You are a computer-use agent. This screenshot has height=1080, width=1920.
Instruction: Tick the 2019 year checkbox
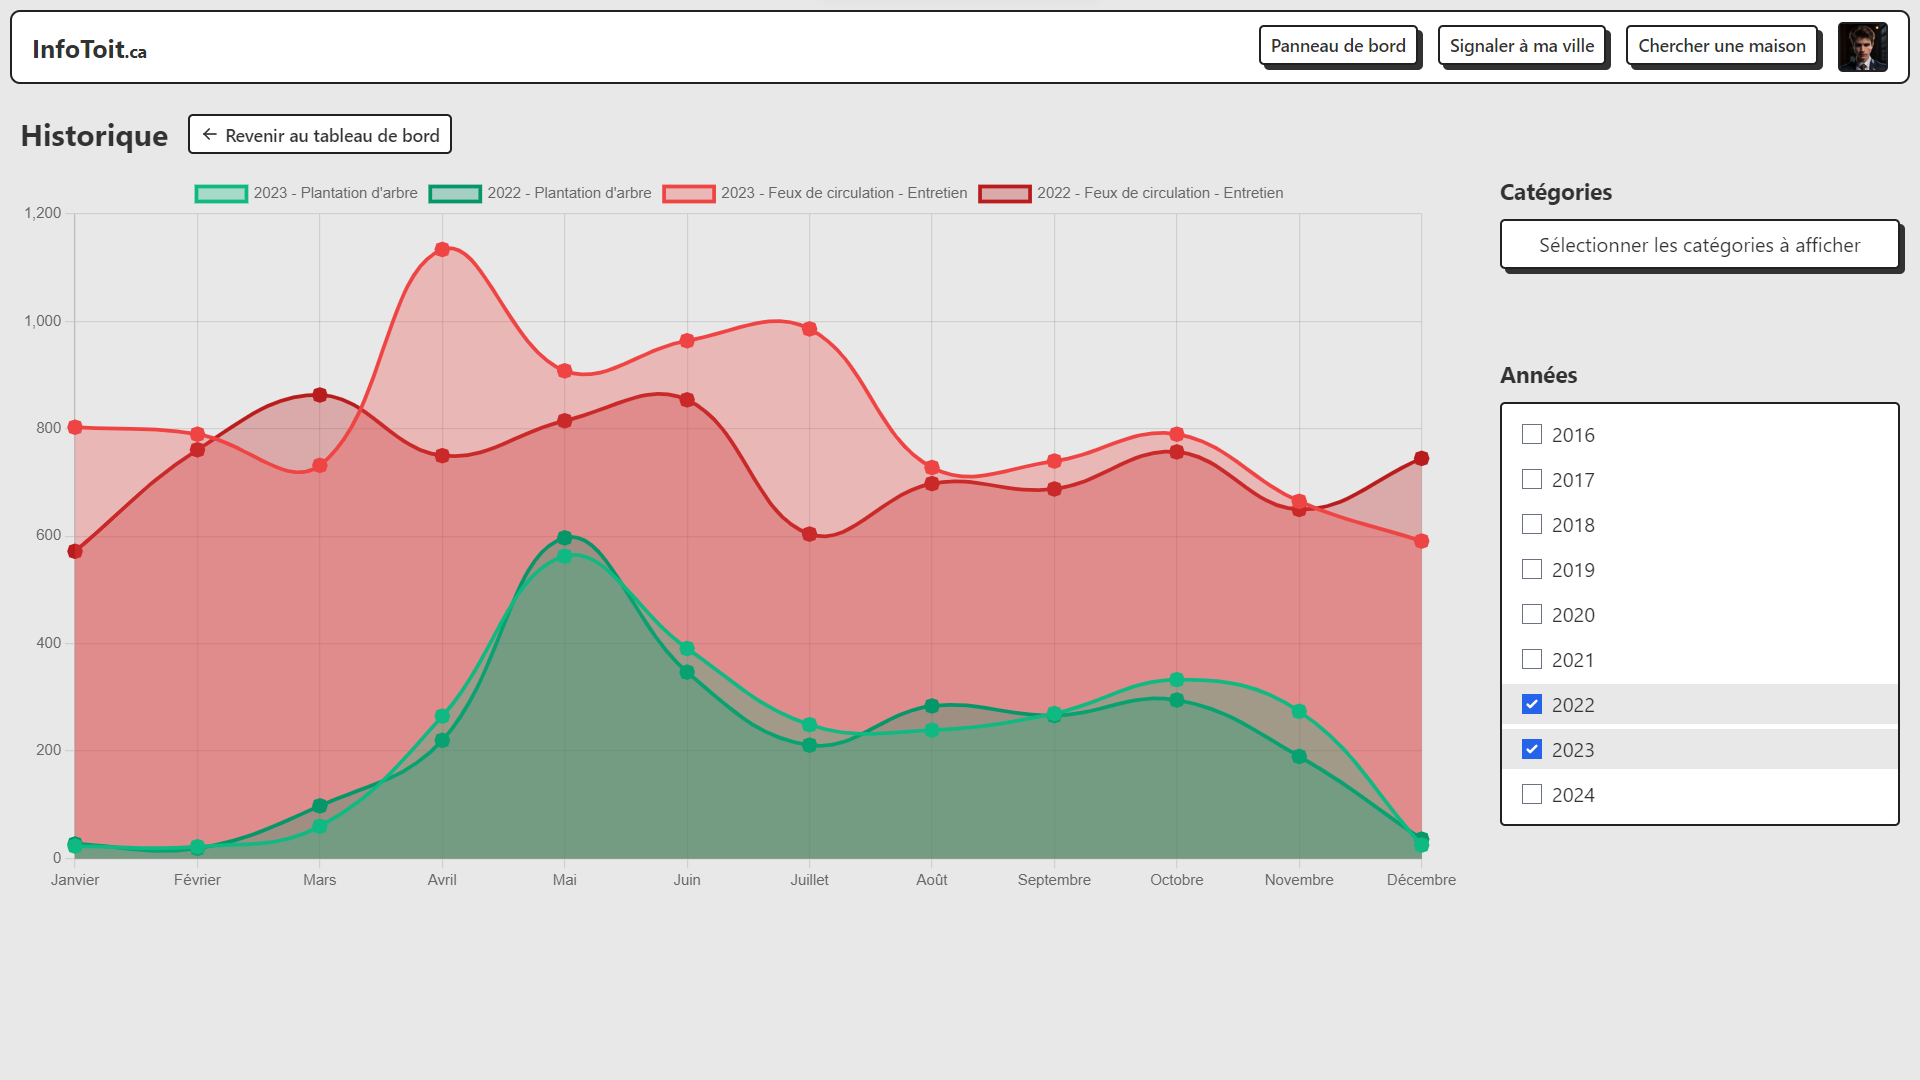tap(1532, 569)
